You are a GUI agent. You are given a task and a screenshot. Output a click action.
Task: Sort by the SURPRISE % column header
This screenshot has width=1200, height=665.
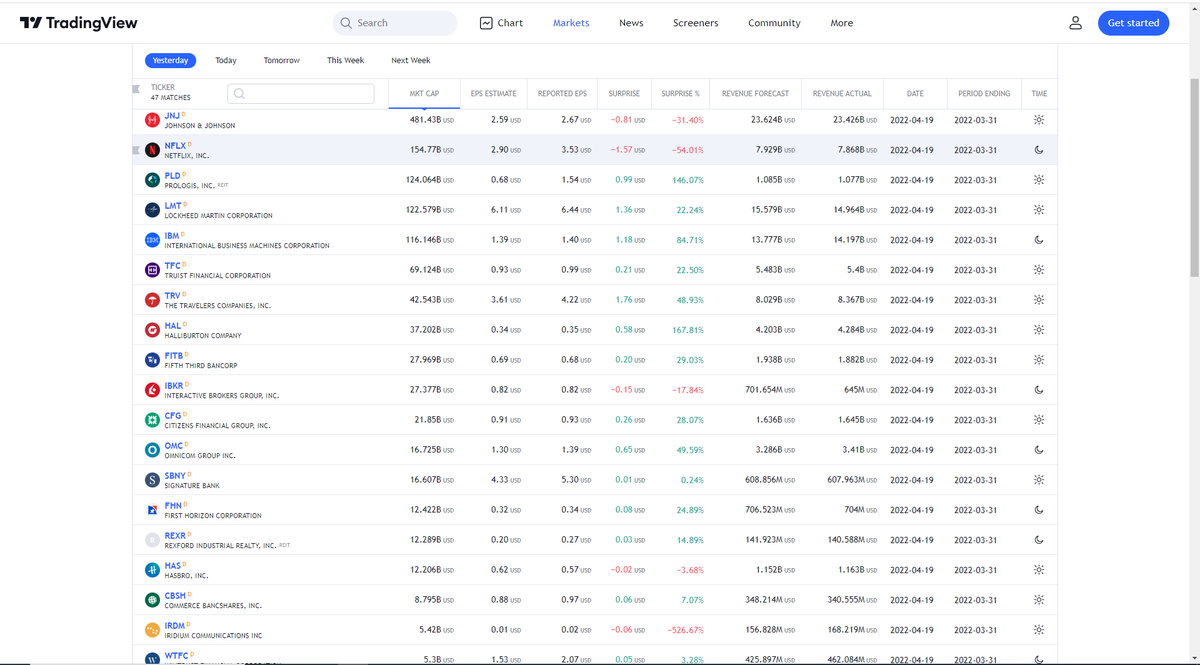[680, 94]
